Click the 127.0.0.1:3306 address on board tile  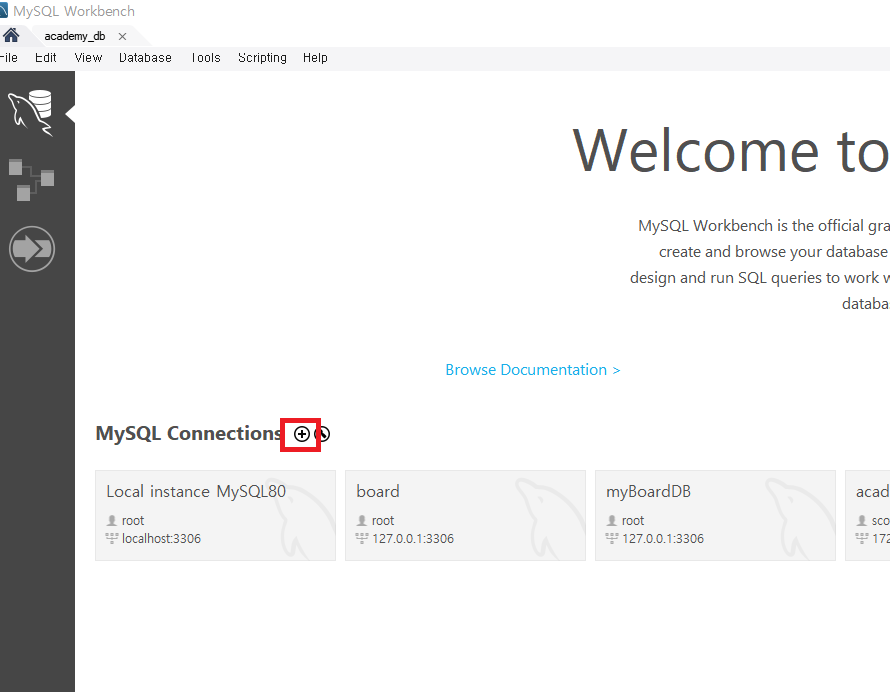(x=413, y=539)
